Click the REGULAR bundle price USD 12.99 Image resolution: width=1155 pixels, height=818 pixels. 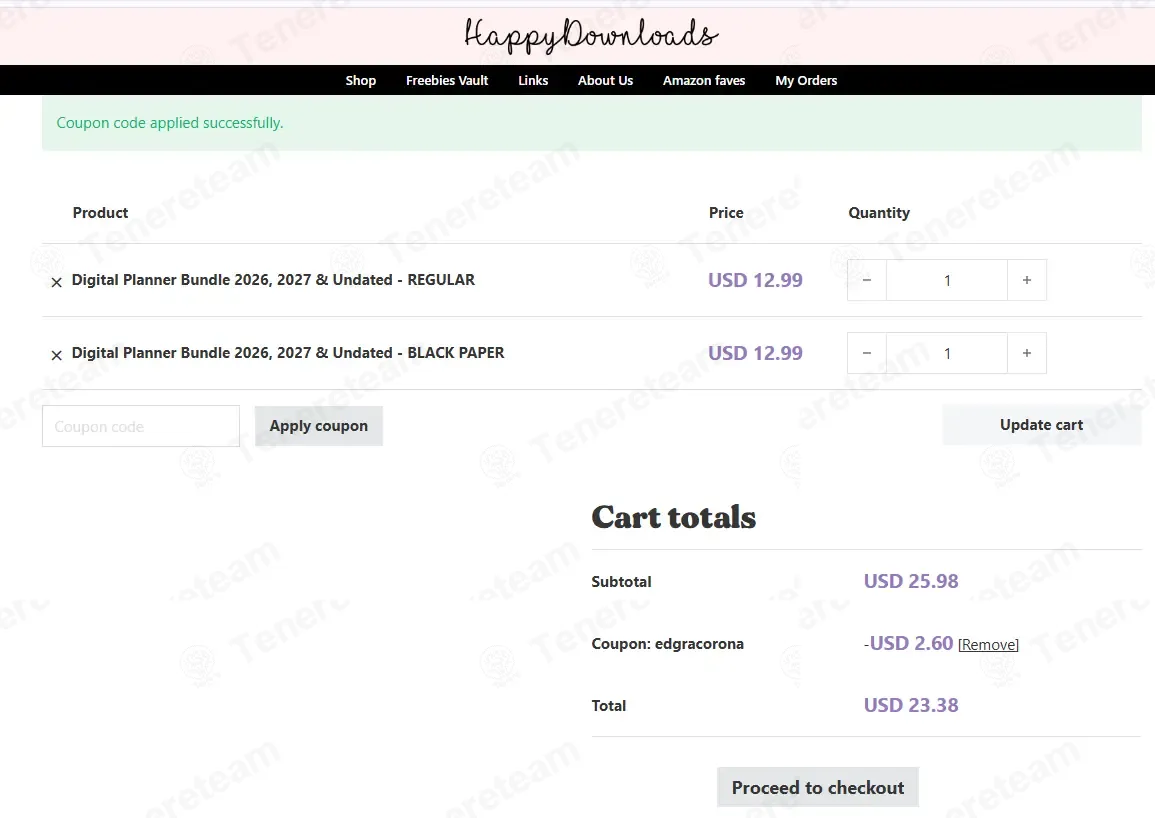[x=756, y=280]
